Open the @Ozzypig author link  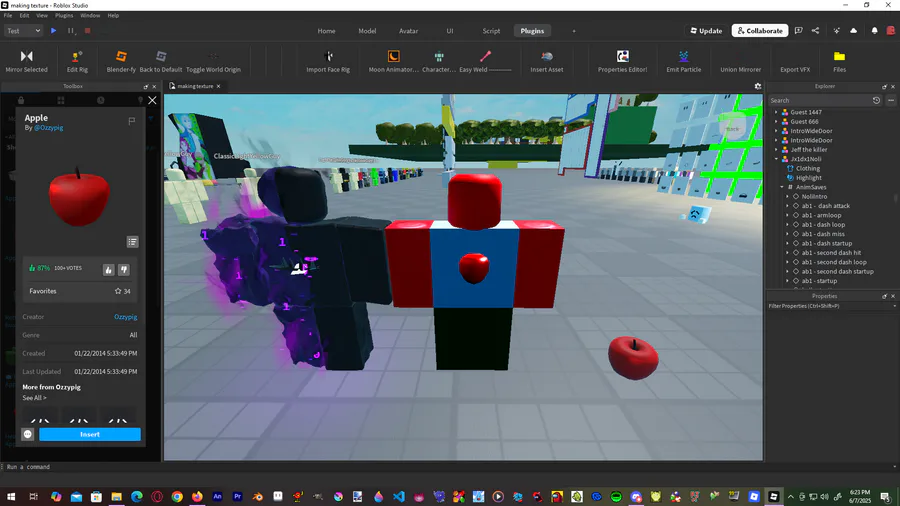pyautogui.click(x=49, y=128)
